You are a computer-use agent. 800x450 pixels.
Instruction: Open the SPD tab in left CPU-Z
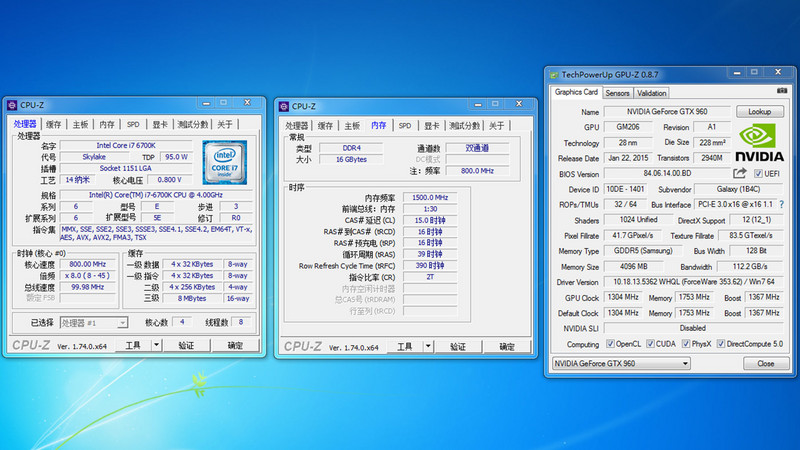pyautogui.click(x=133, y=124)
